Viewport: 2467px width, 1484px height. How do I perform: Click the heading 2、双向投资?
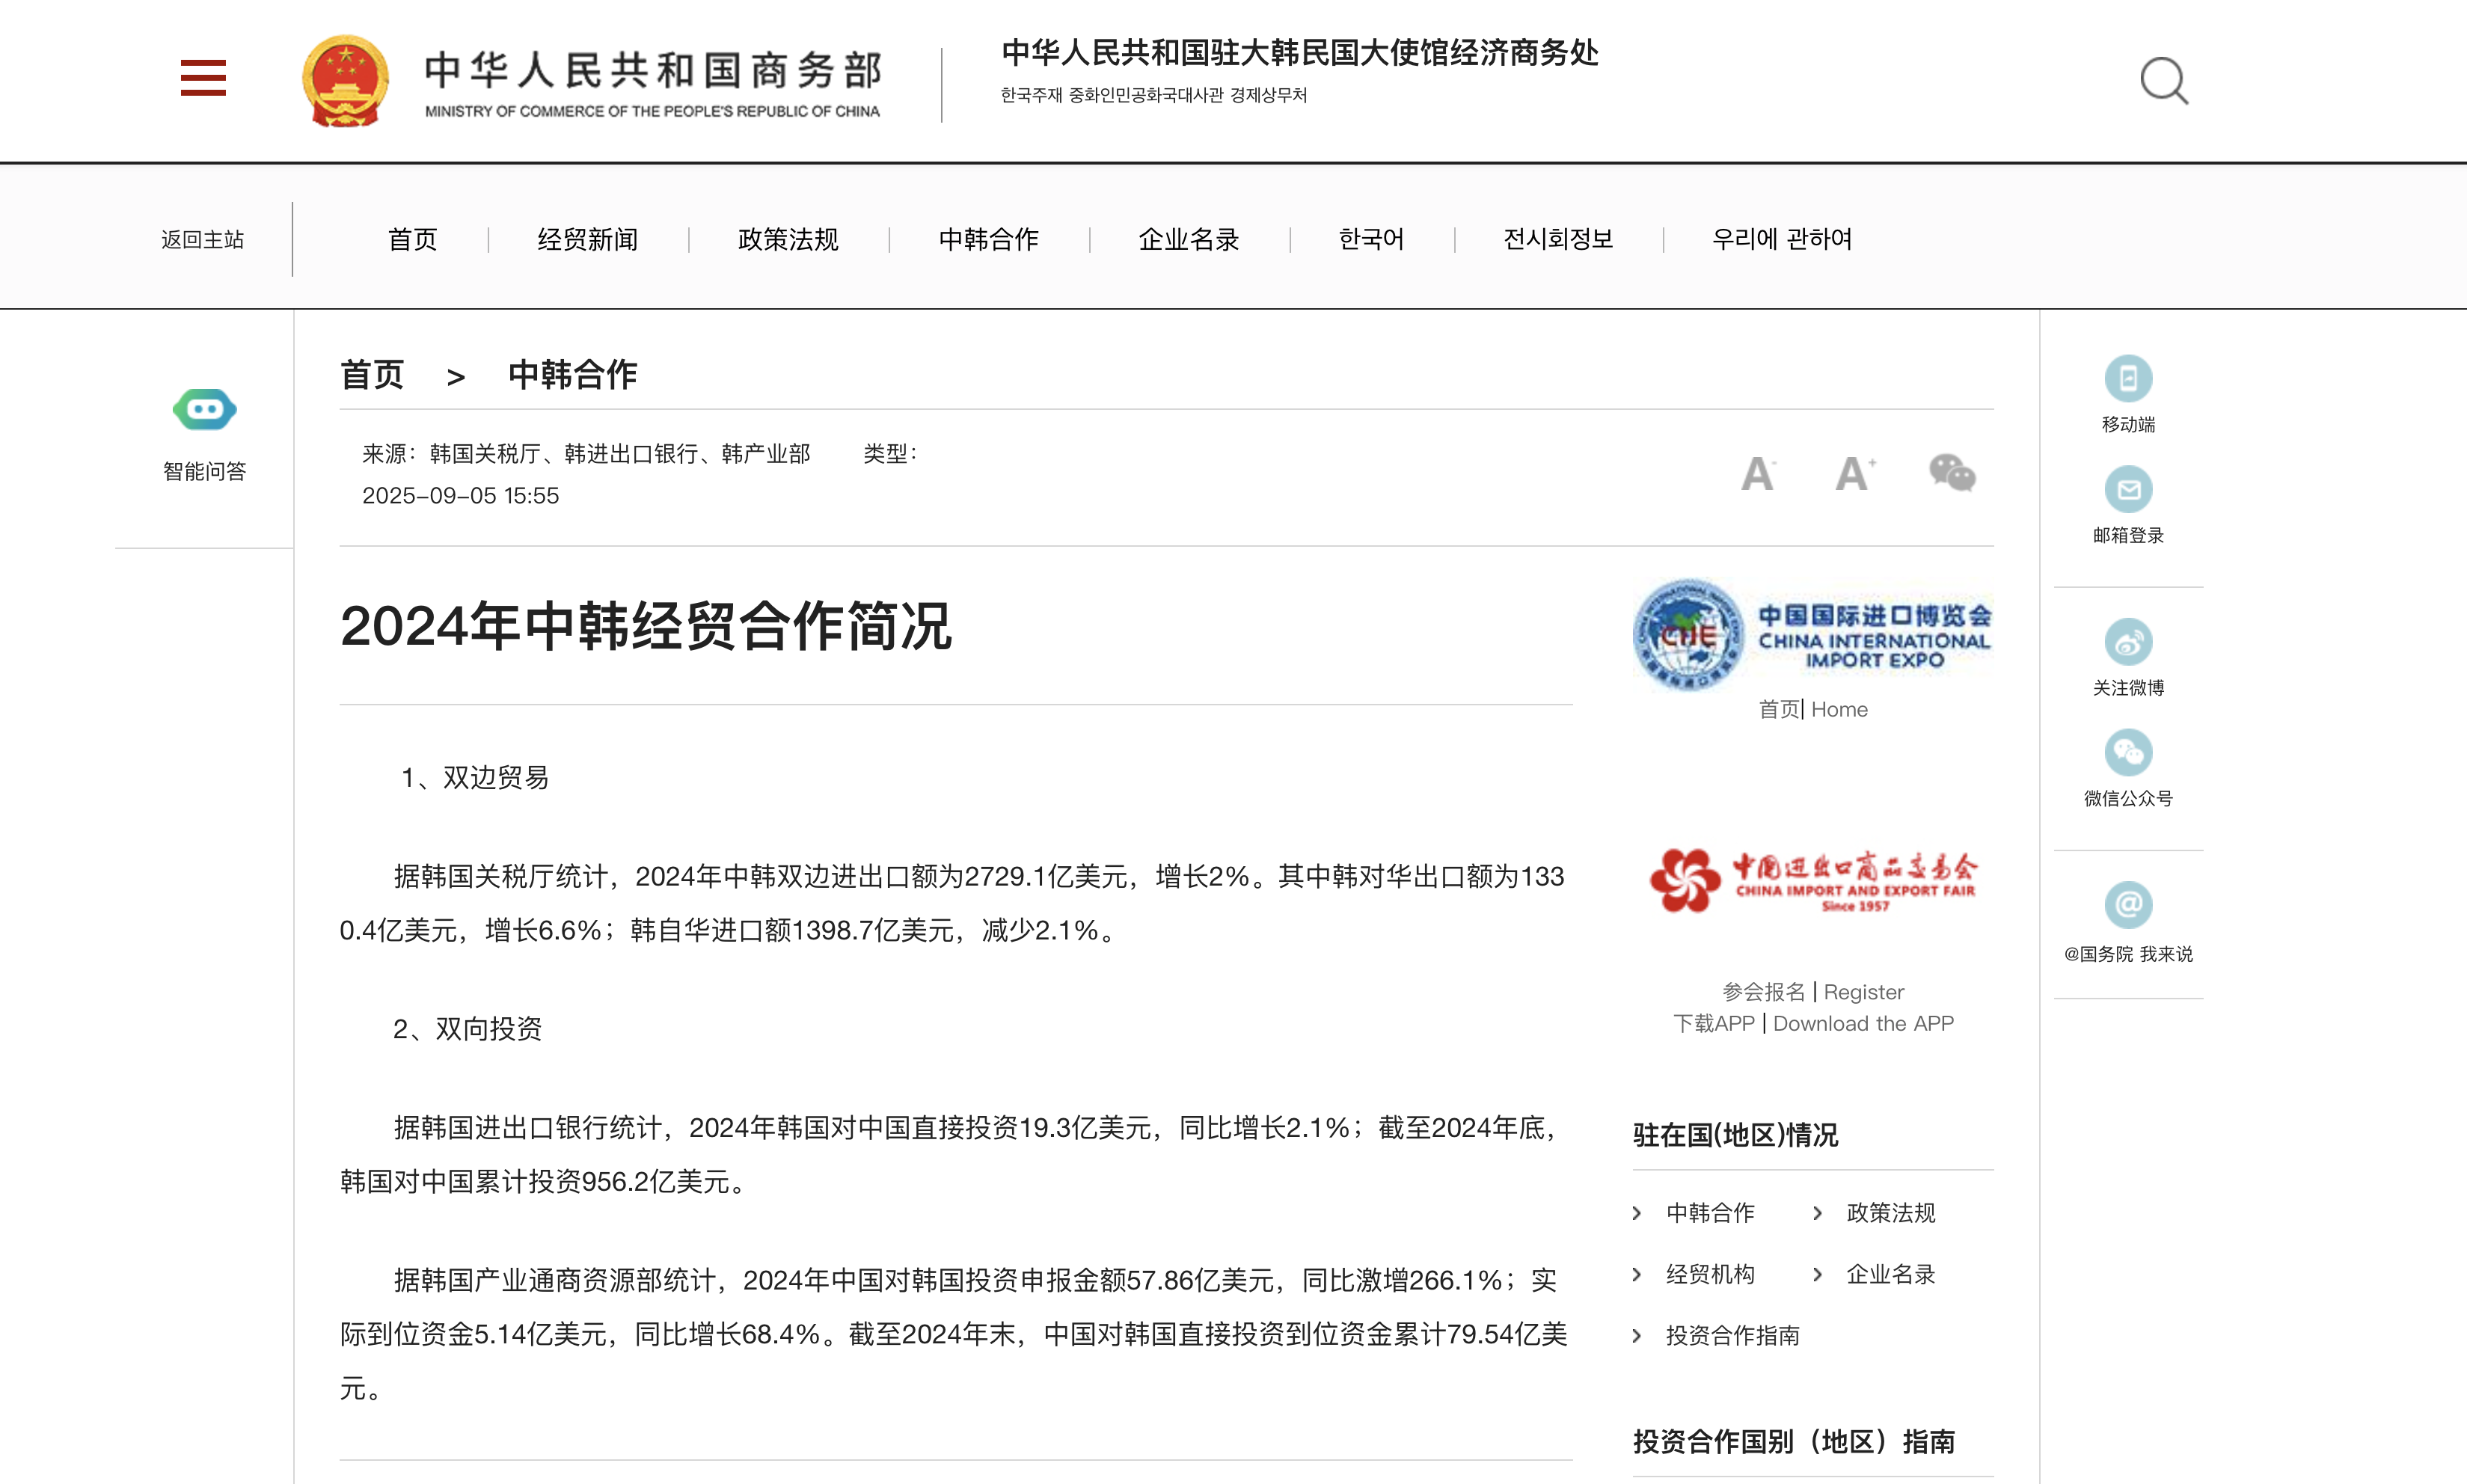pos(467,1029)
